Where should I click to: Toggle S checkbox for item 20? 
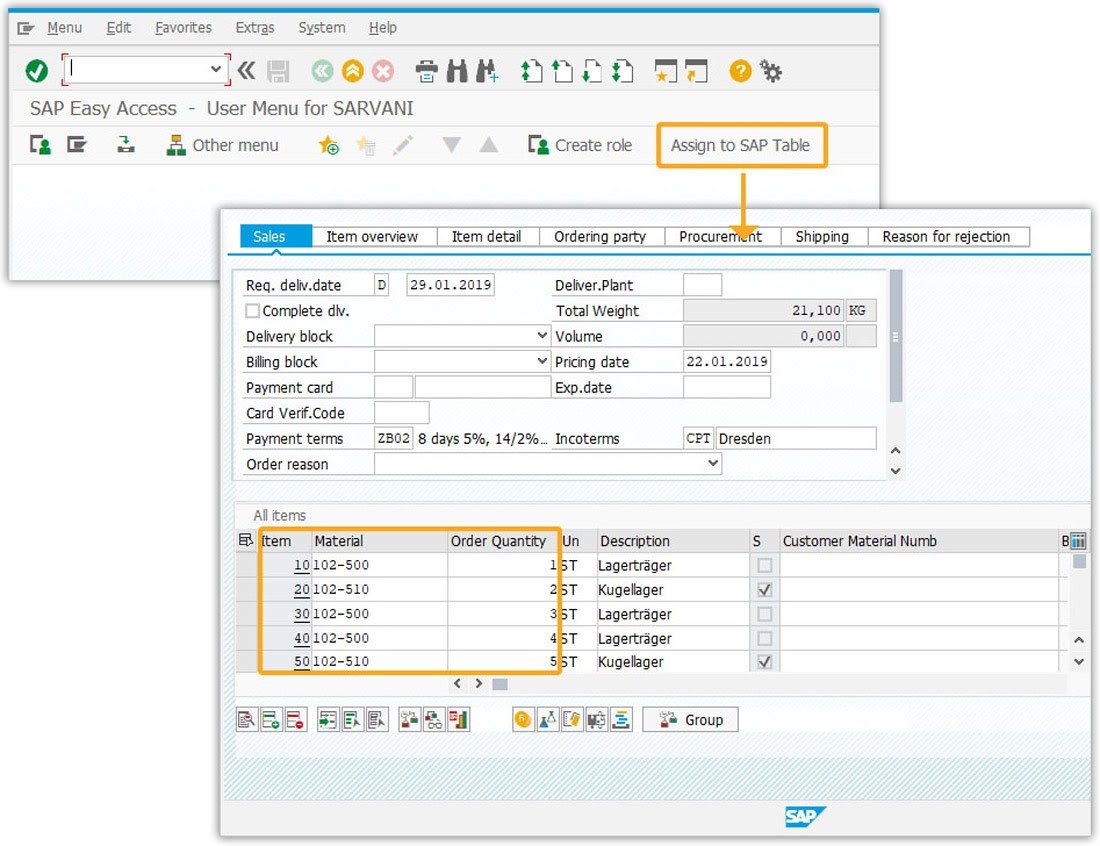(x=765, y=589)
